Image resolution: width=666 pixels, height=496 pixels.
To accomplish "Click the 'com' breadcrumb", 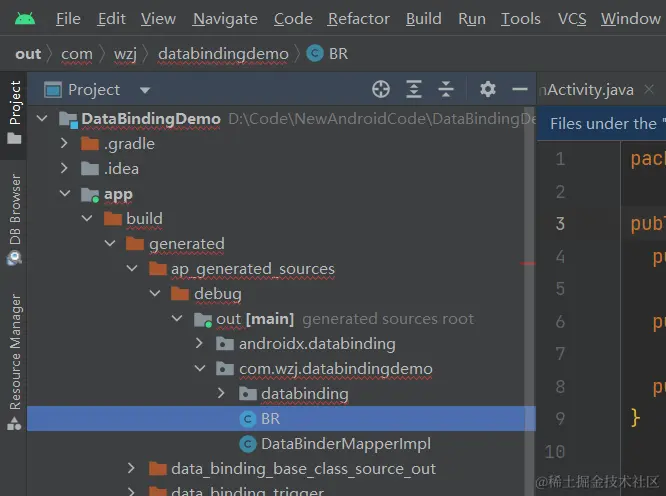I will [x=76, y=54].
